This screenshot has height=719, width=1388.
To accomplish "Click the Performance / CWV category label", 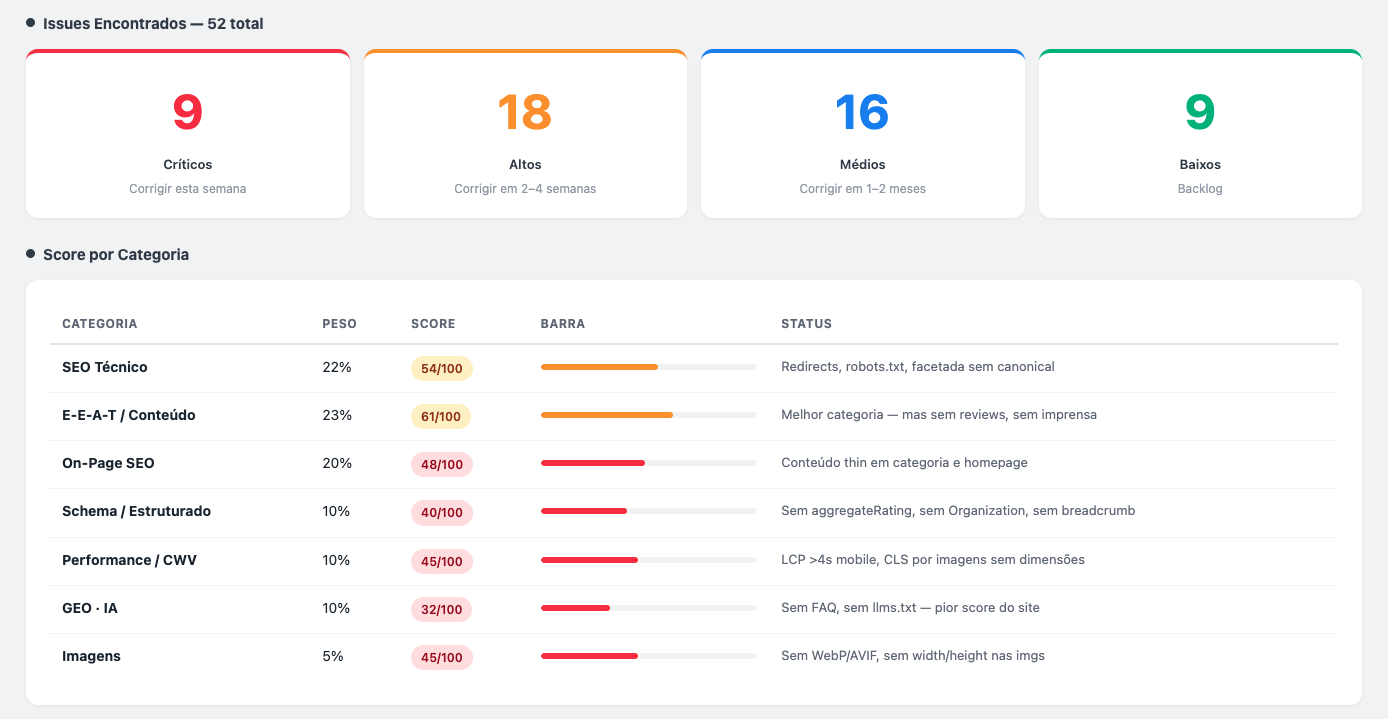I will pos(129,560).
